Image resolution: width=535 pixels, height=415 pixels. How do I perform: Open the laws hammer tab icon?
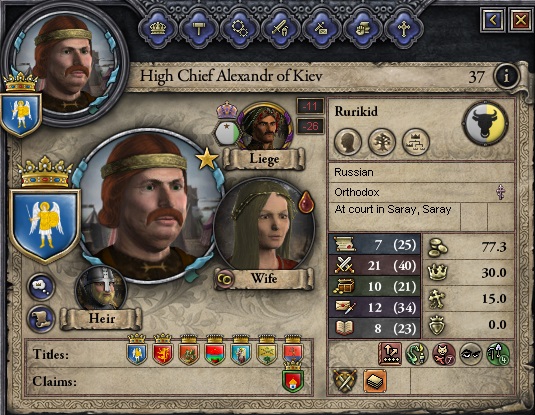tap(199, 28)
